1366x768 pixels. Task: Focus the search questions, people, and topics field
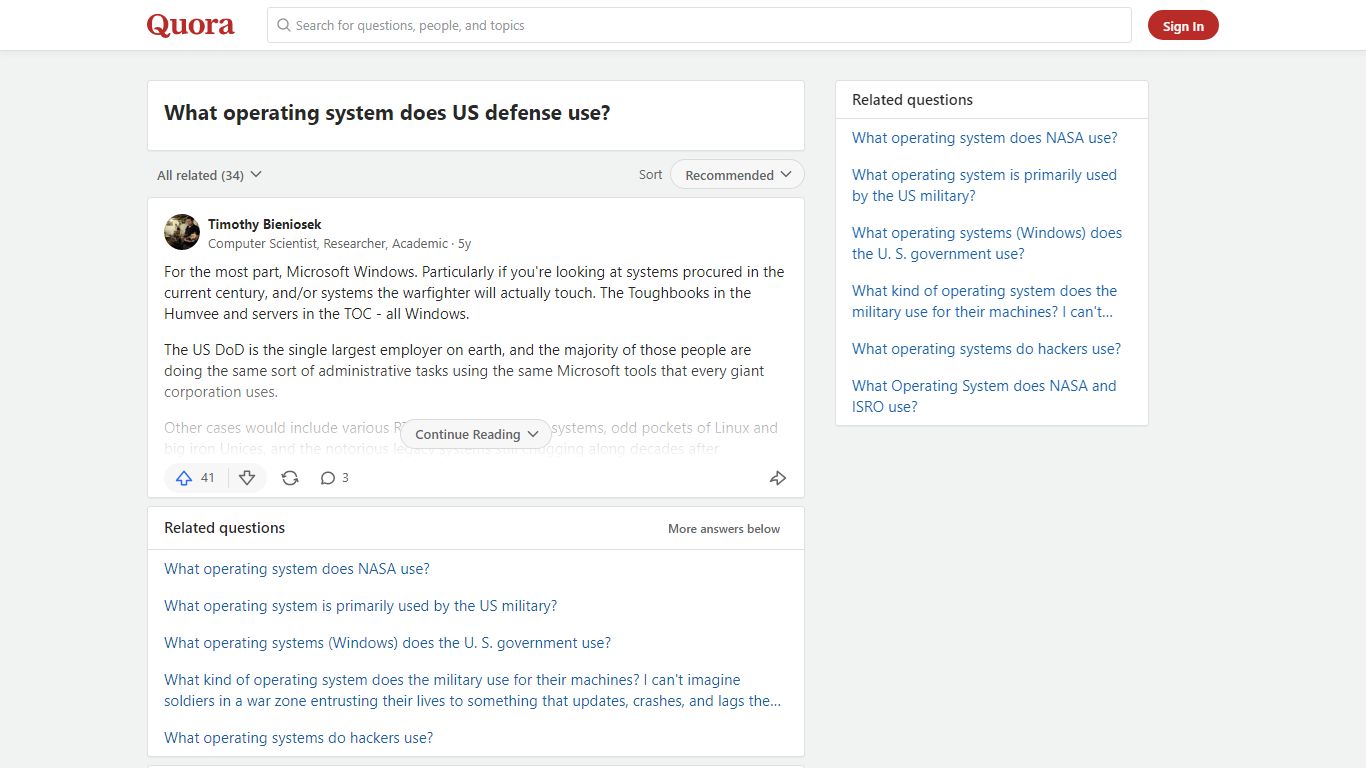click(x=699, y=25)
